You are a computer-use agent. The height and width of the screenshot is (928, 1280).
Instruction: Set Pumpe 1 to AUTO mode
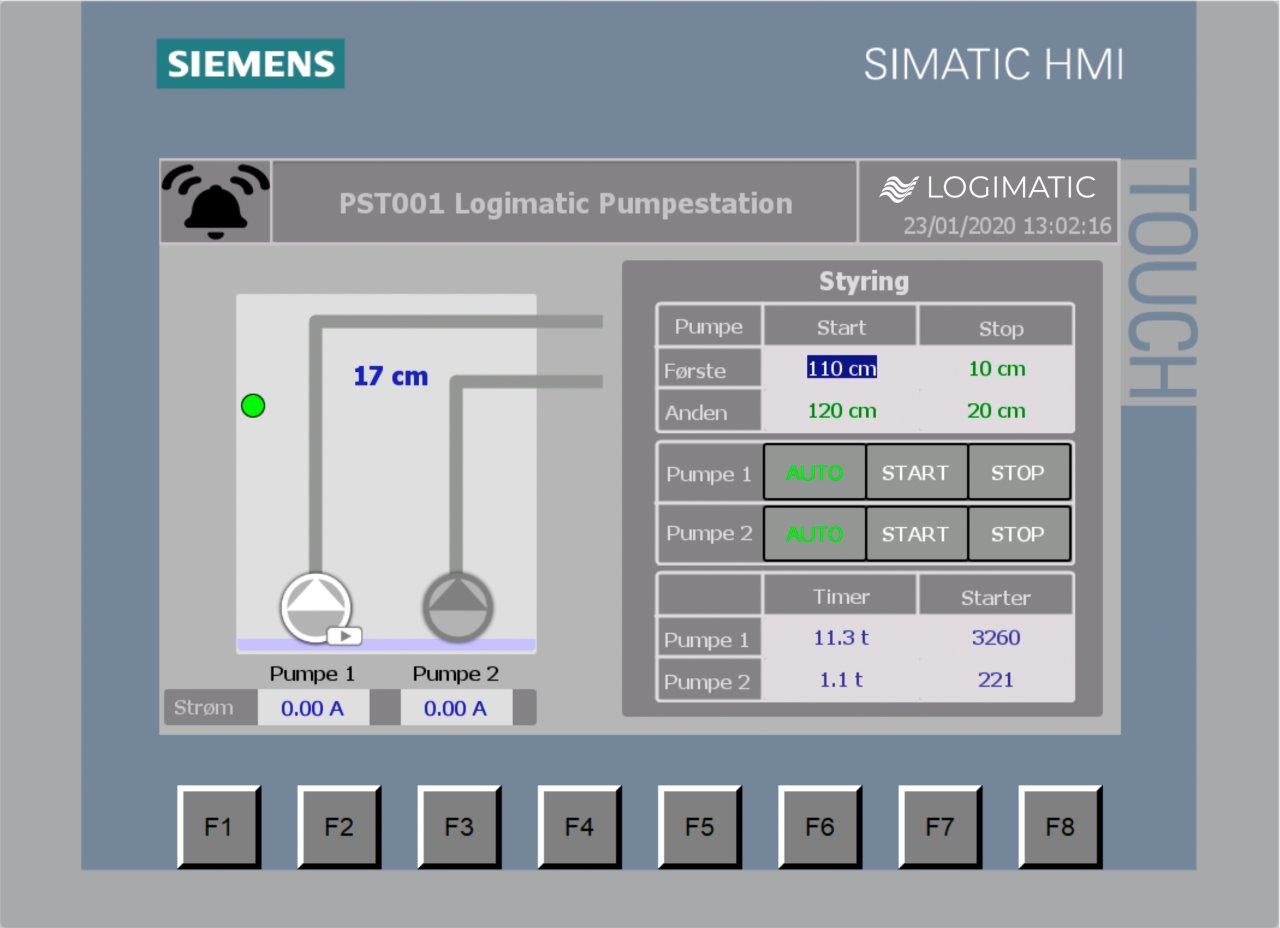[814, 473]
